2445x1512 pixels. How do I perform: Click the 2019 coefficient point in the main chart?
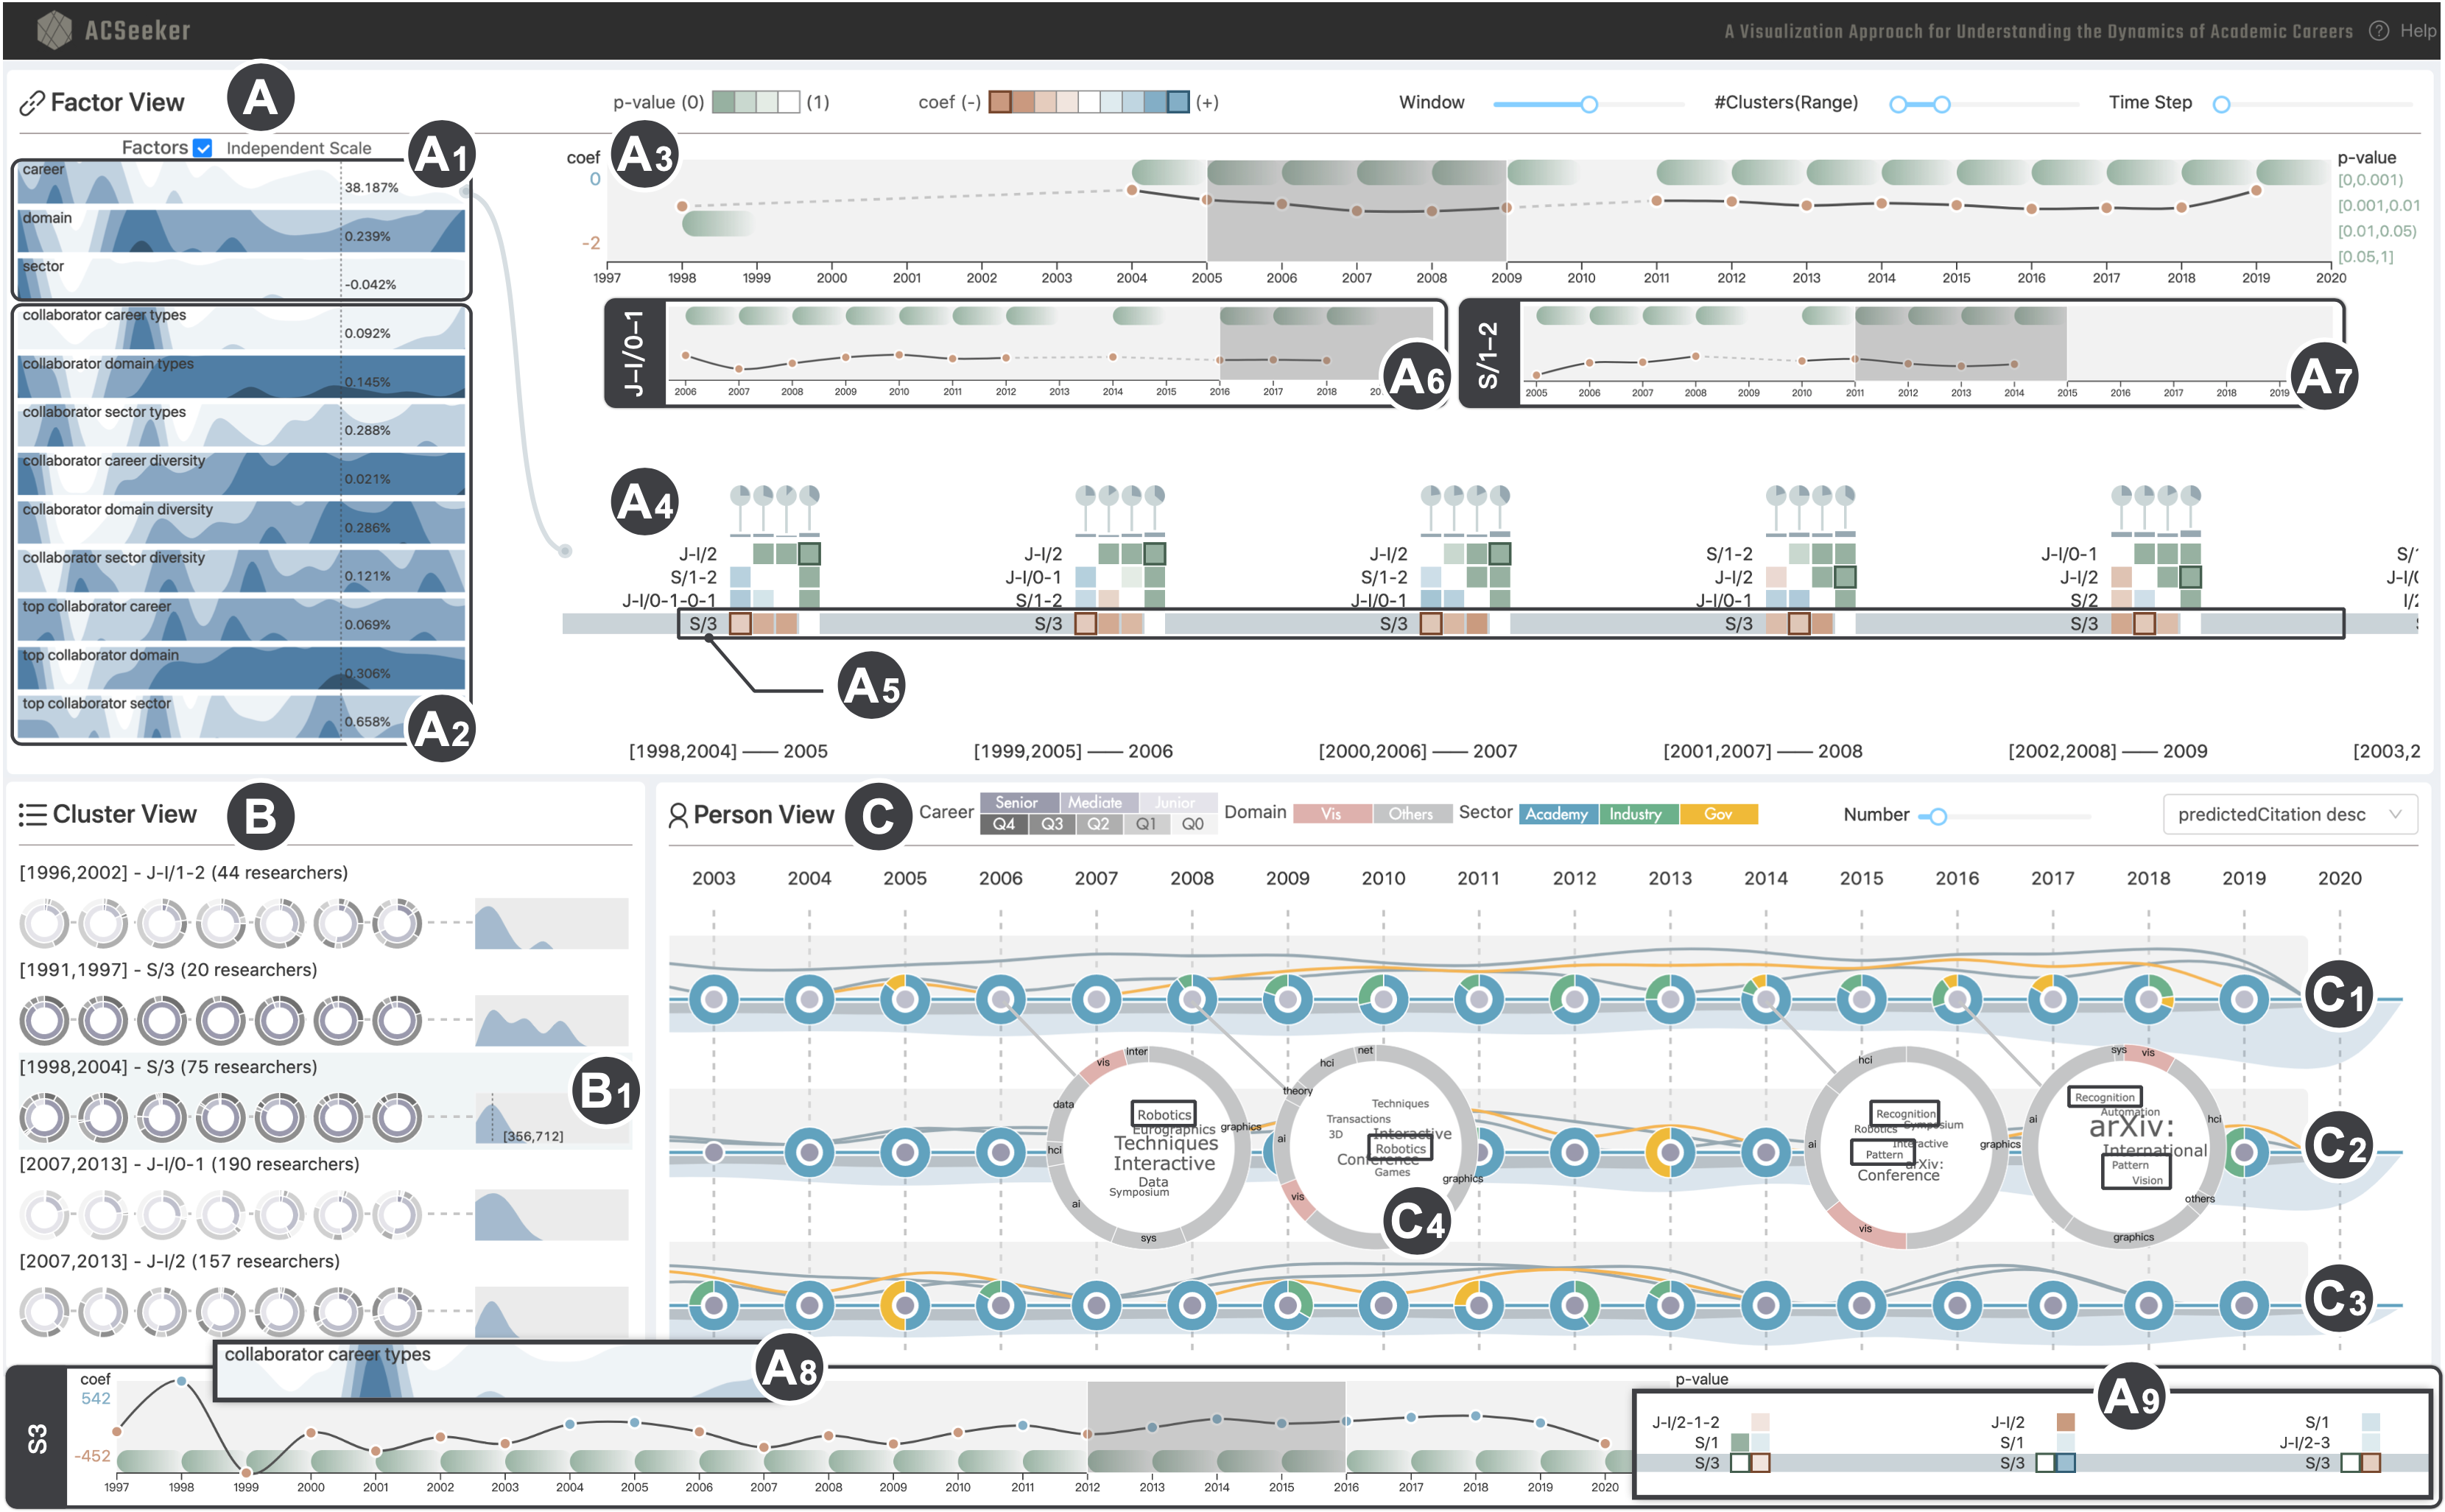point(2256,190)
